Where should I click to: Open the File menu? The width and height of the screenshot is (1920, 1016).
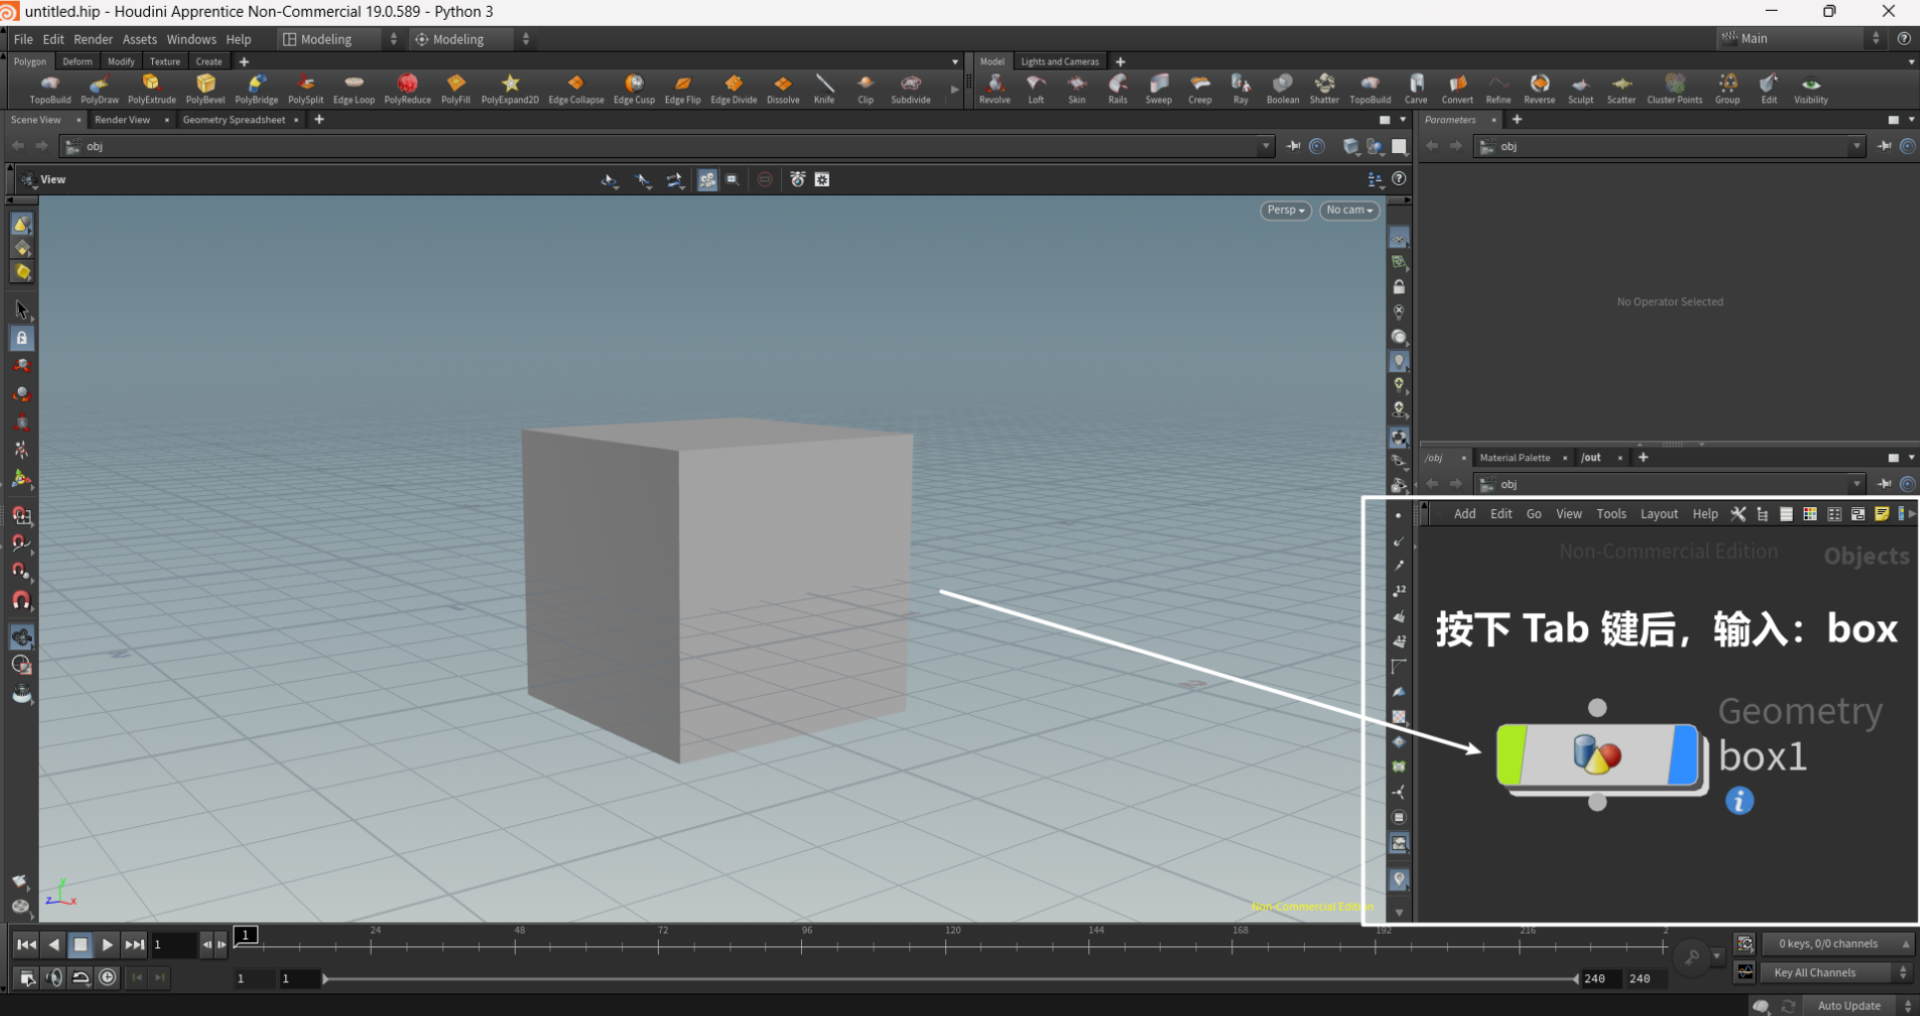tap(23, 39)
